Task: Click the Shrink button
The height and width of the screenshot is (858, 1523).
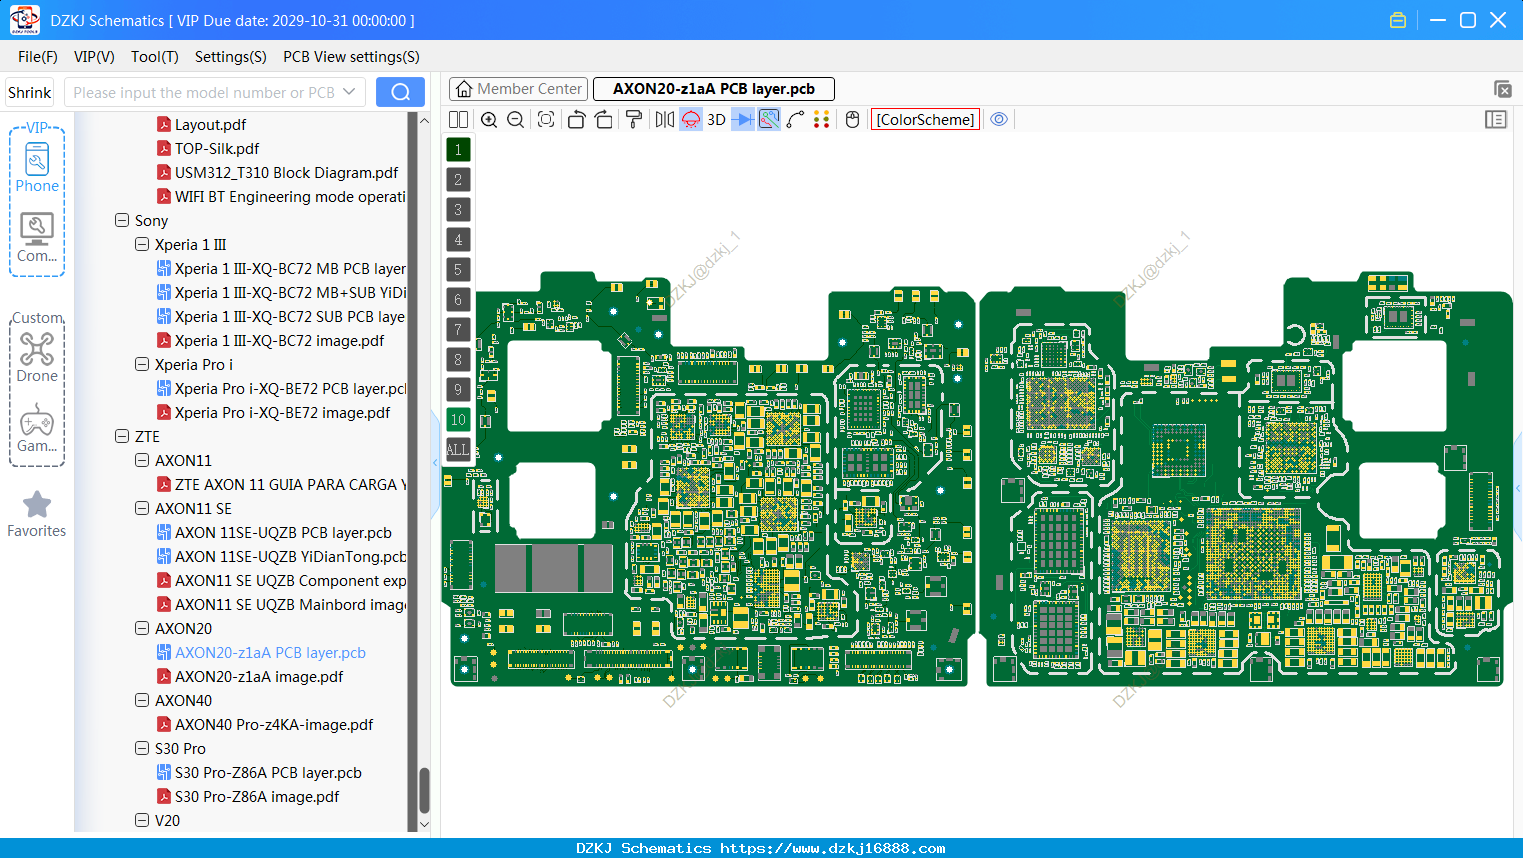Action: pos(30,92)
